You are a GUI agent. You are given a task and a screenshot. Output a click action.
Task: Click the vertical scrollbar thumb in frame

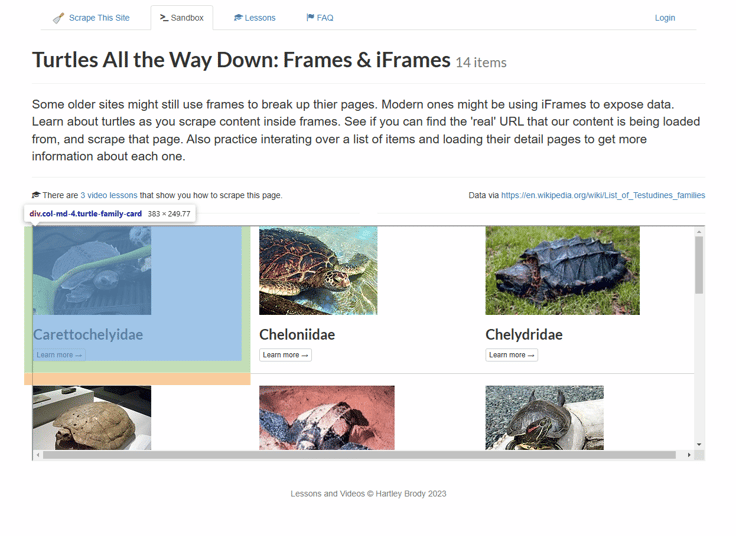tap(699, 265)
